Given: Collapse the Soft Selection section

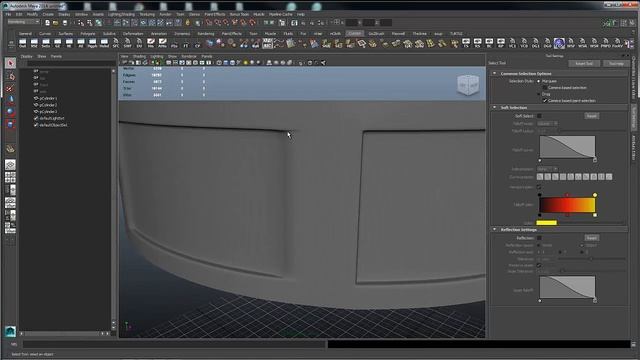Looking at the screenshot, I should [495, 107].
